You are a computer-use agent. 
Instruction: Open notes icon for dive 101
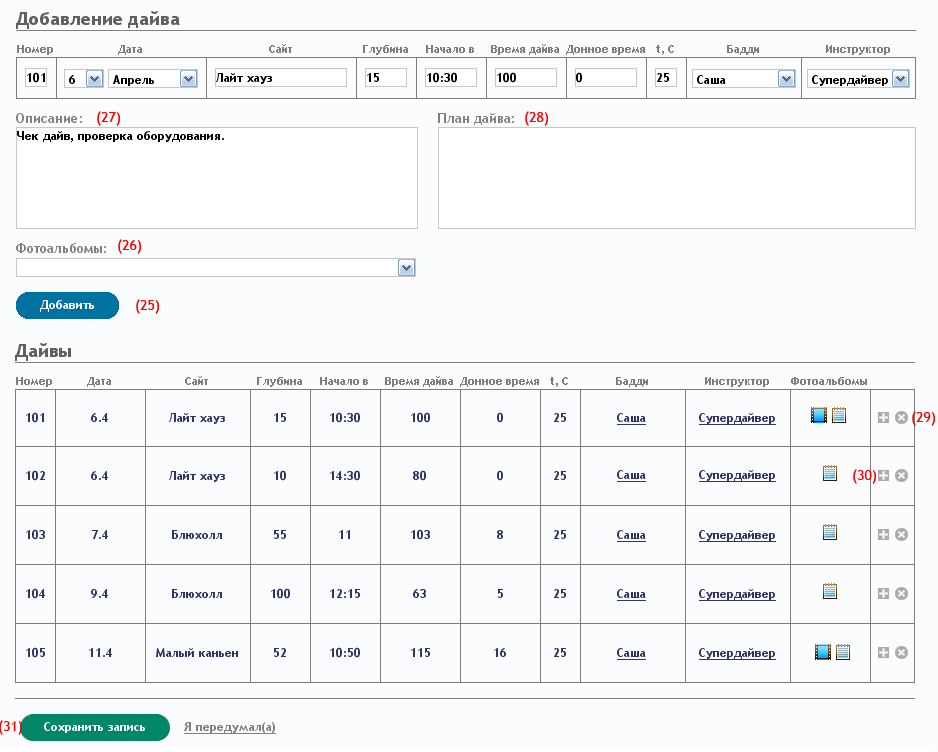[839, 415]
